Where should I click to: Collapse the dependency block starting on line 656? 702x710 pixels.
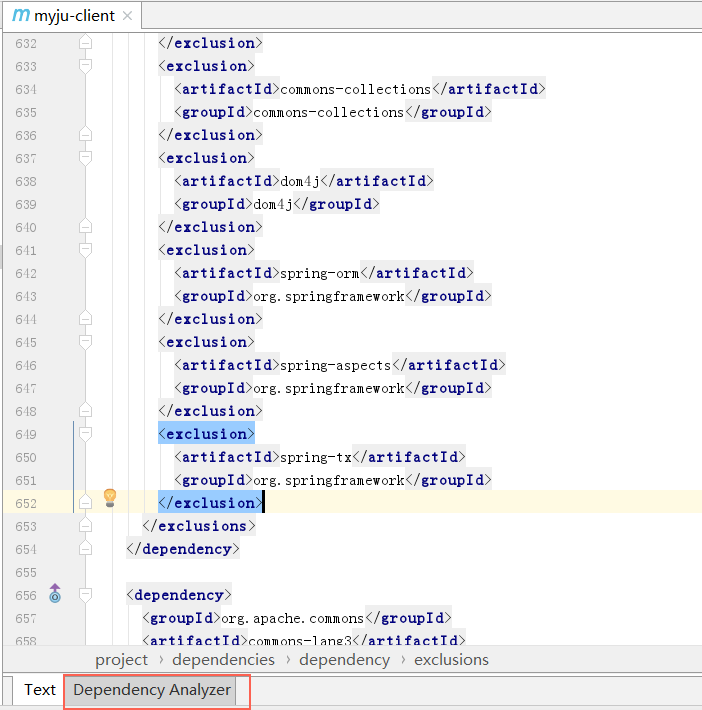[x=85, y=595]
